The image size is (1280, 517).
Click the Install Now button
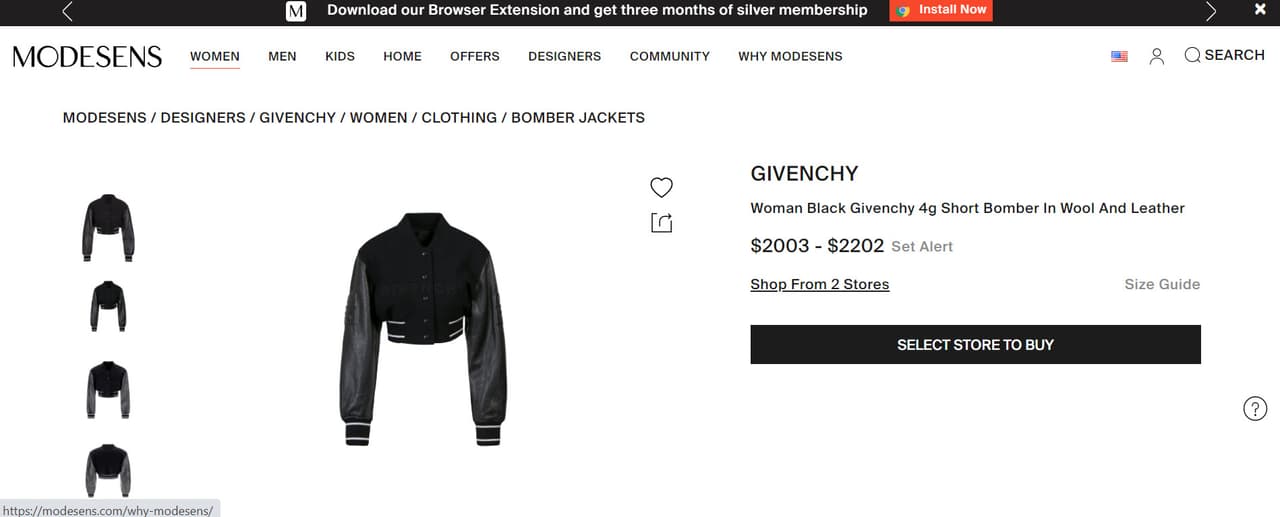pos(941,10)
